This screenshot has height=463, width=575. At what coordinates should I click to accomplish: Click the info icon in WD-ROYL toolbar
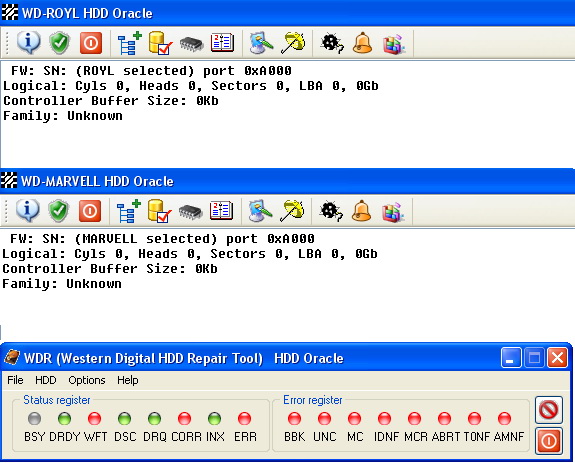click(x=29, y=43)
